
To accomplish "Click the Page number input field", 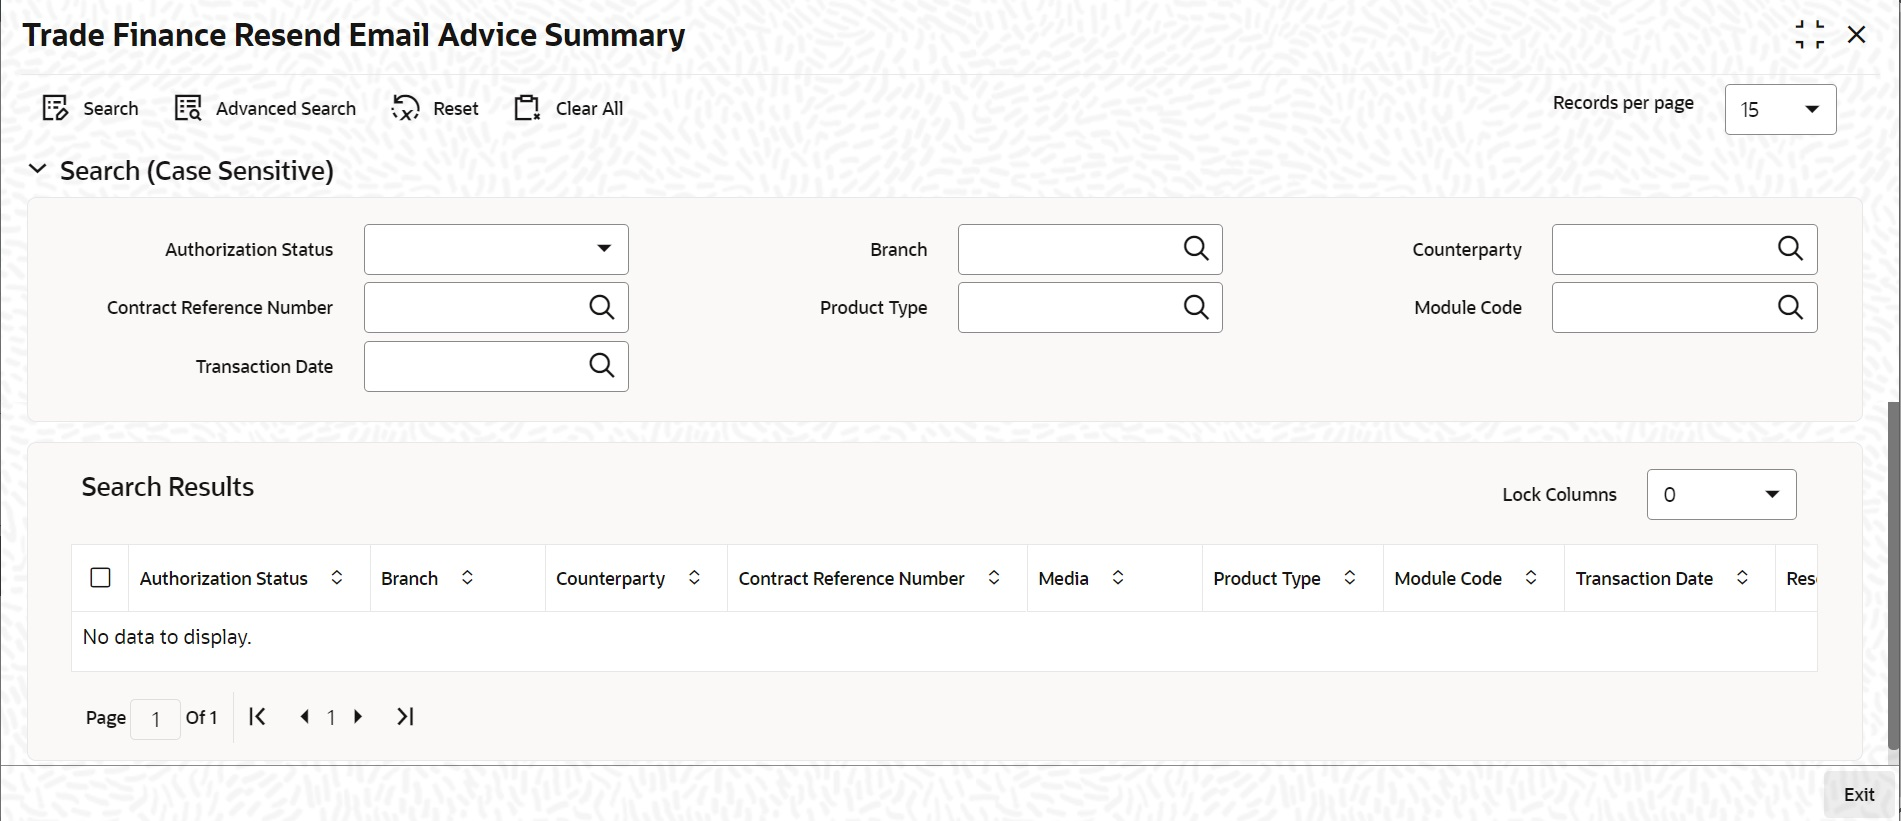I will tap(155, 719).
